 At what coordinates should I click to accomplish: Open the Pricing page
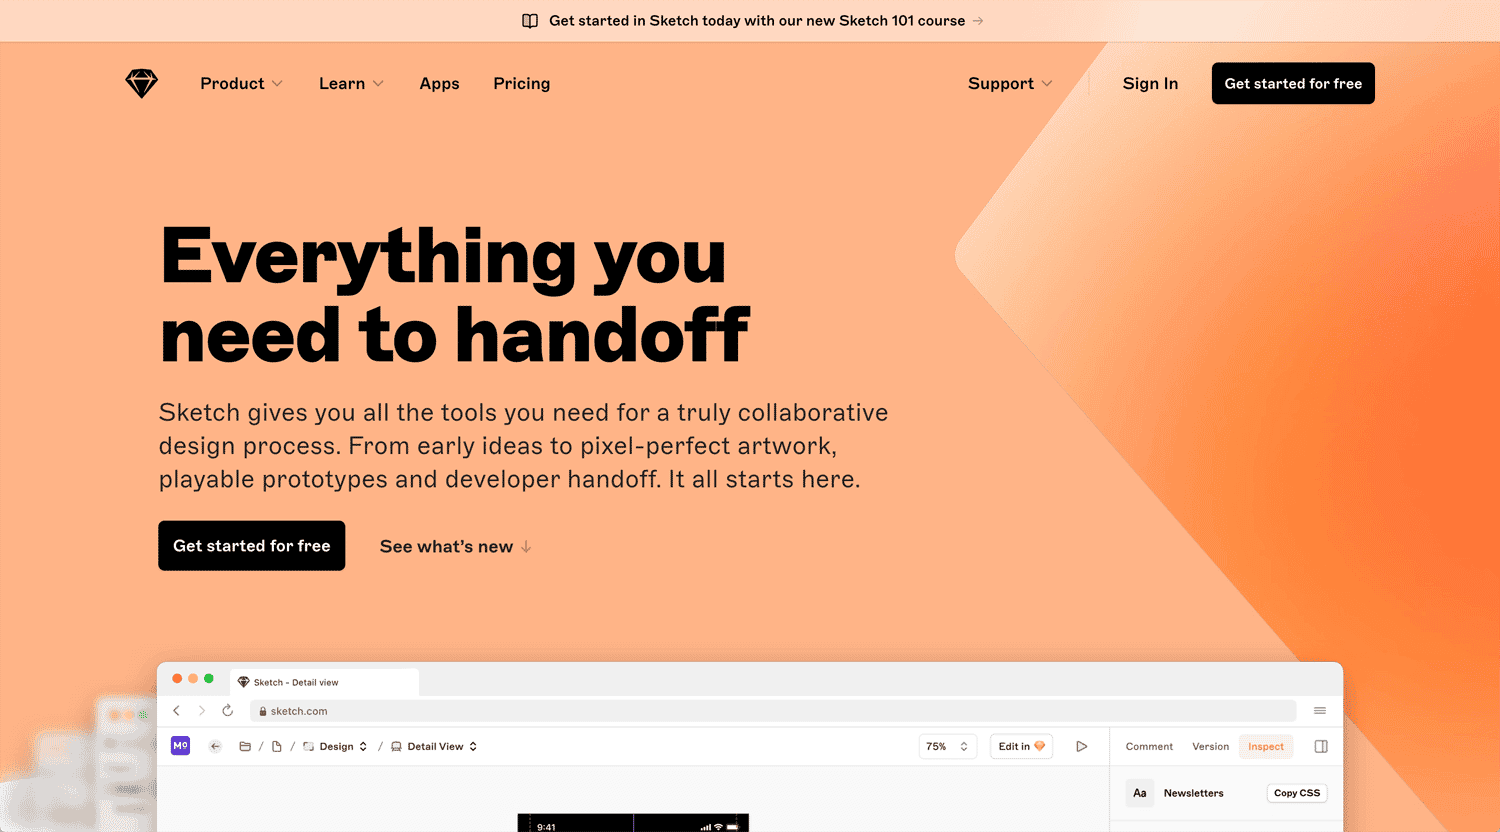pos(521,84)
